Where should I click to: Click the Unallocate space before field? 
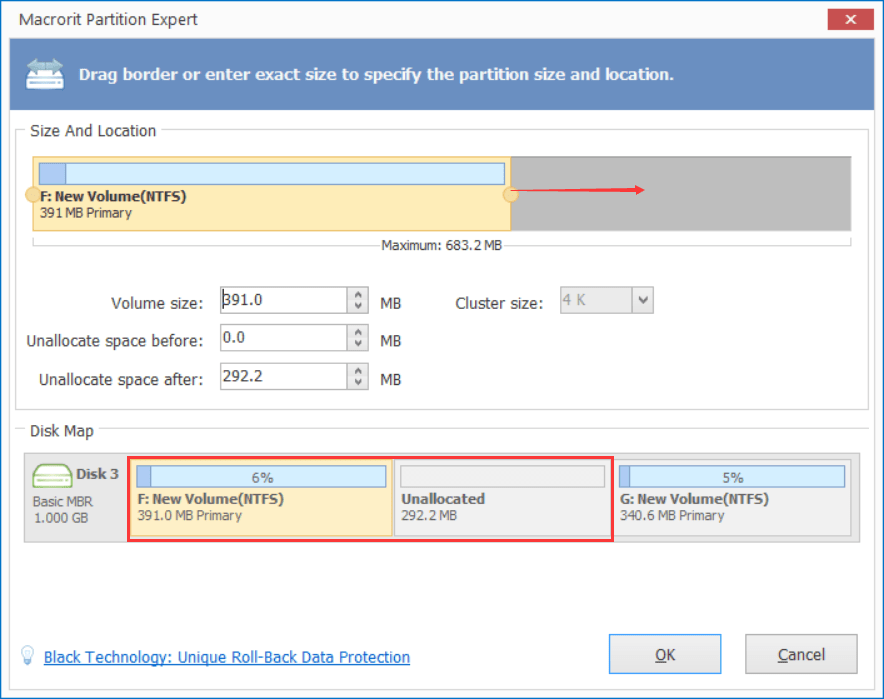tap(284, 338)
